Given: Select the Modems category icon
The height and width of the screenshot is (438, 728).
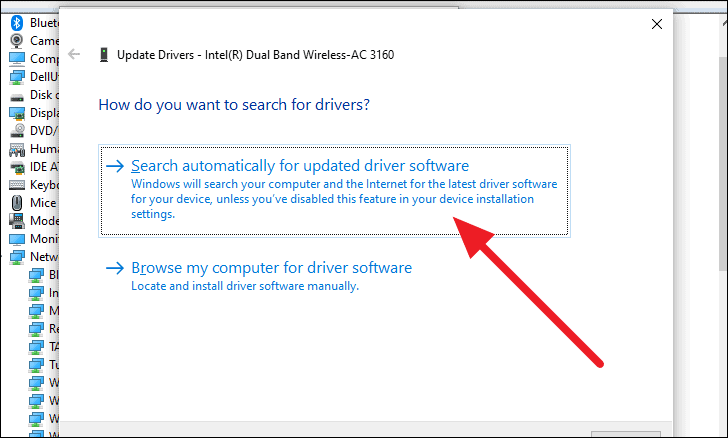Looking at the screenshot, I should 17,221.
